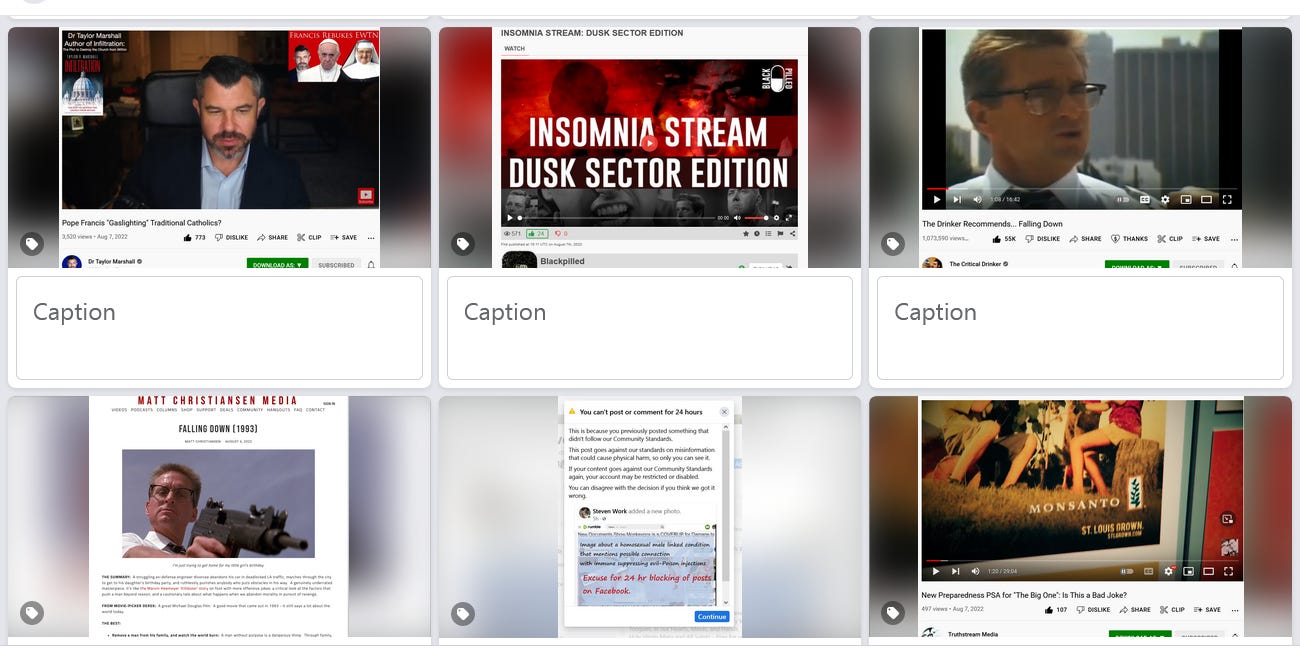The image size is (1300, 657).
Task: Click The Critical Drinker channel name
Action: coord(974,264)
